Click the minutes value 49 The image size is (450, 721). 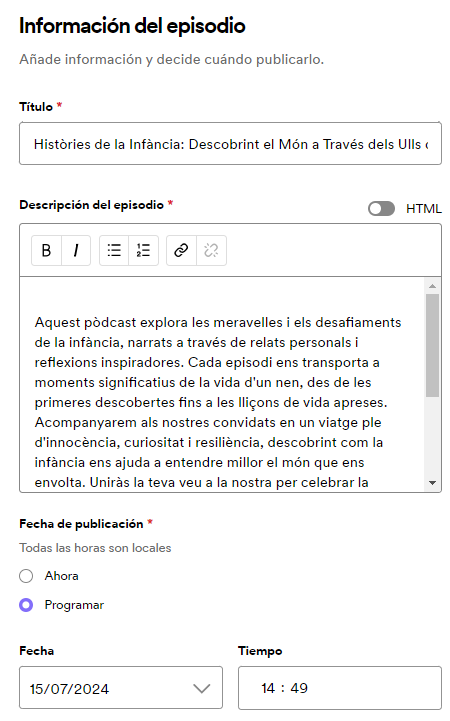click(x=299, y=688)
